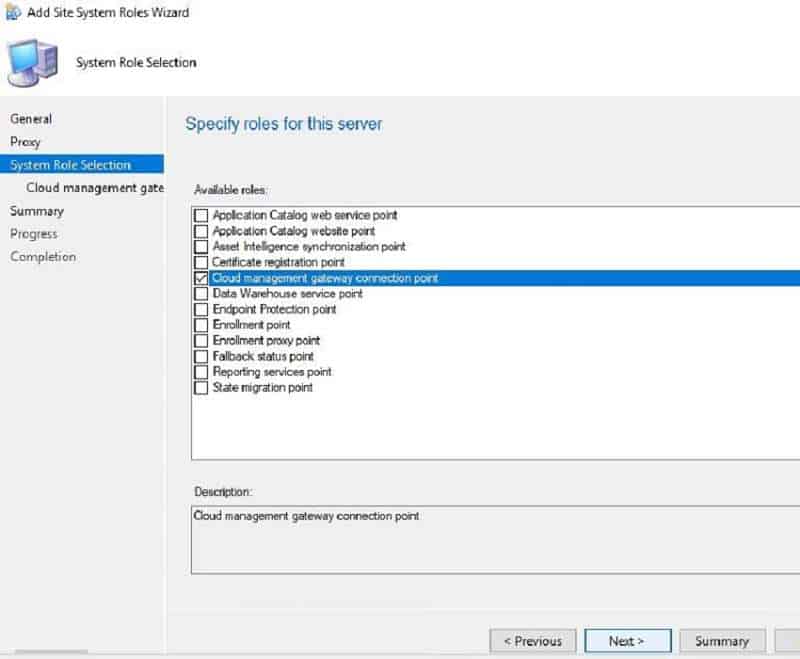The width and height of the screenshot is (800, 659).
Task: Tick Asset Intelligence synchronization point checkbox
Action: tap(201, 247)
